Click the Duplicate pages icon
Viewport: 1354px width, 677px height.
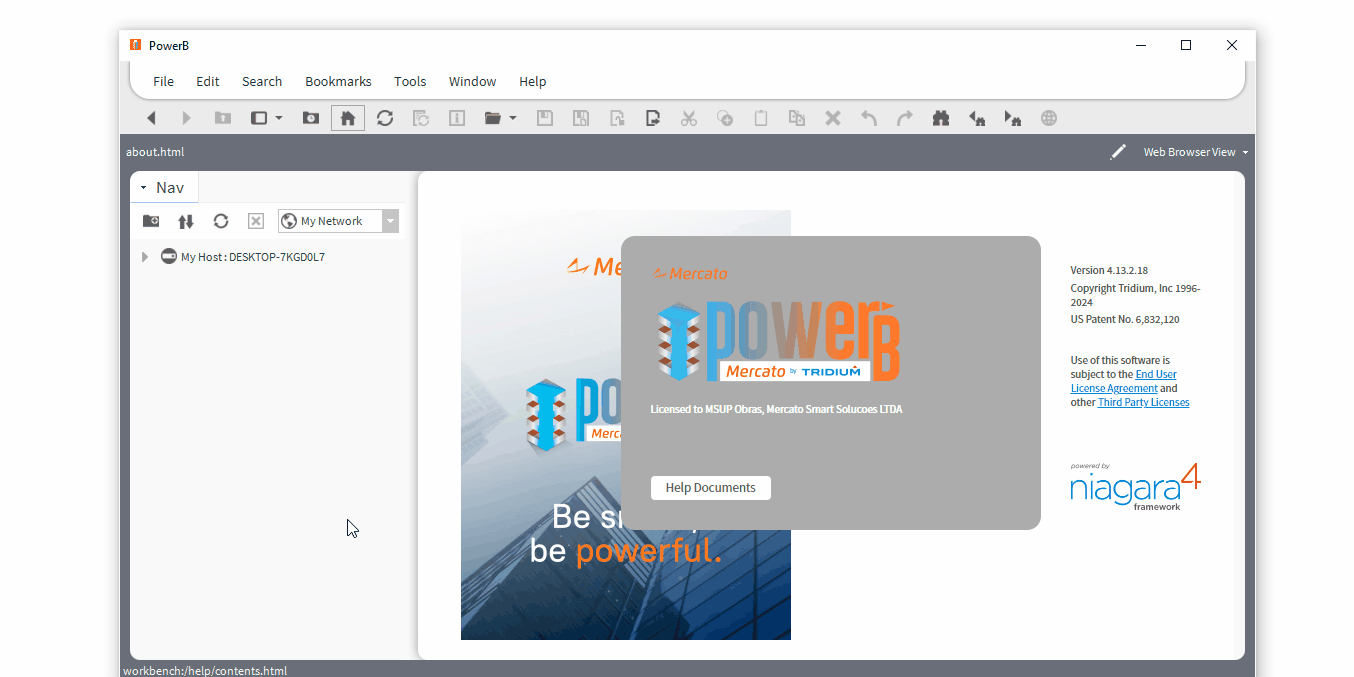point(797,118)
